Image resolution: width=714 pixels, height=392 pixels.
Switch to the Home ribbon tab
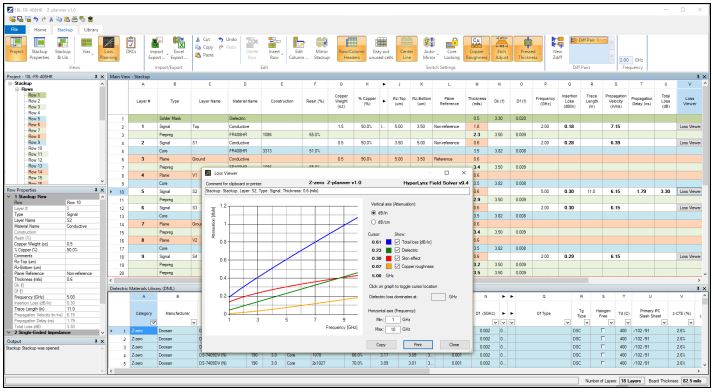click(40, 30)
